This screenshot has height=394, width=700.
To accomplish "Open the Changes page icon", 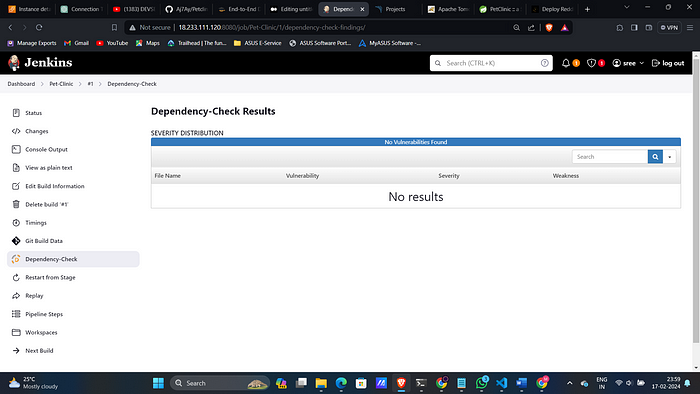I will point(16,131).
